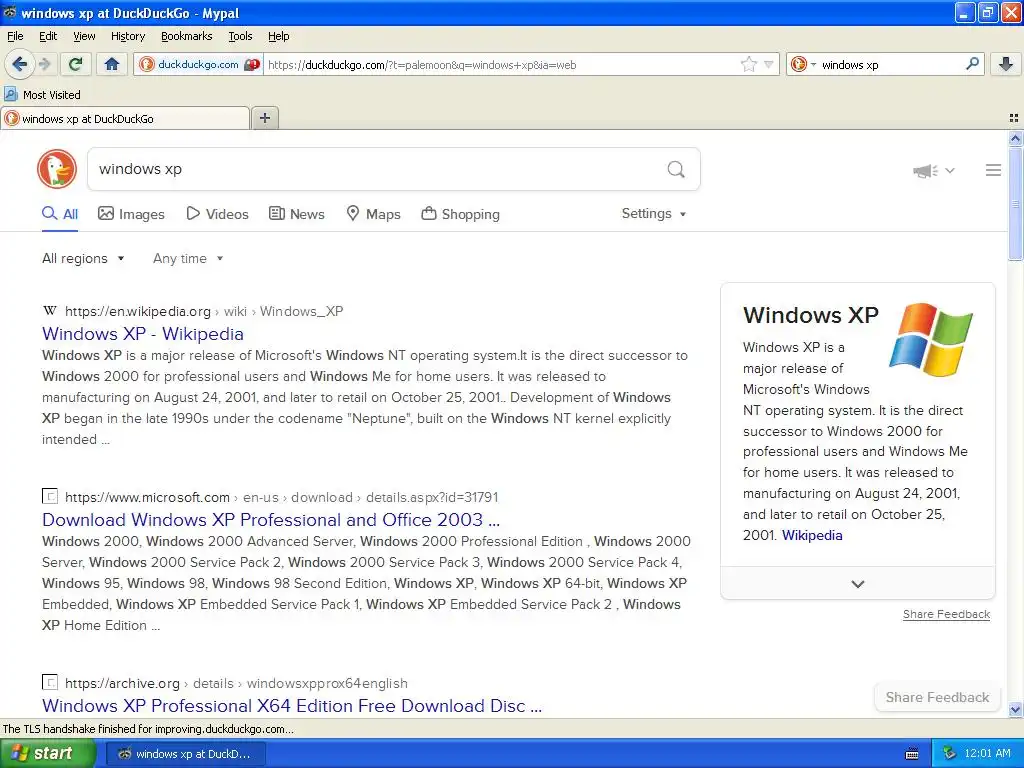Open the DuckDuckGo hamburger menu

click(993, 170)
